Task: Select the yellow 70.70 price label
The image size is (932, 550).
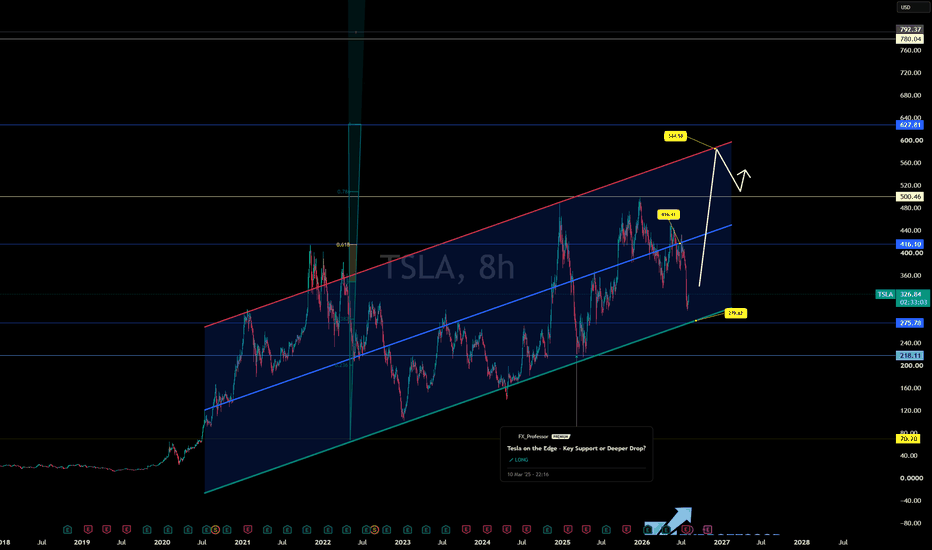Action: (908, 439)
